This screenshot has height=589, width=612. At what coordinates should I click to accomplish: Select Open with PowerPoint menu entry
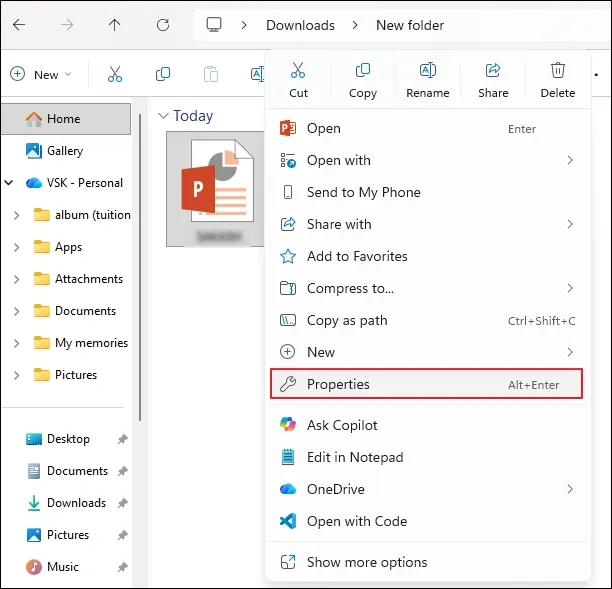[427, 128]
